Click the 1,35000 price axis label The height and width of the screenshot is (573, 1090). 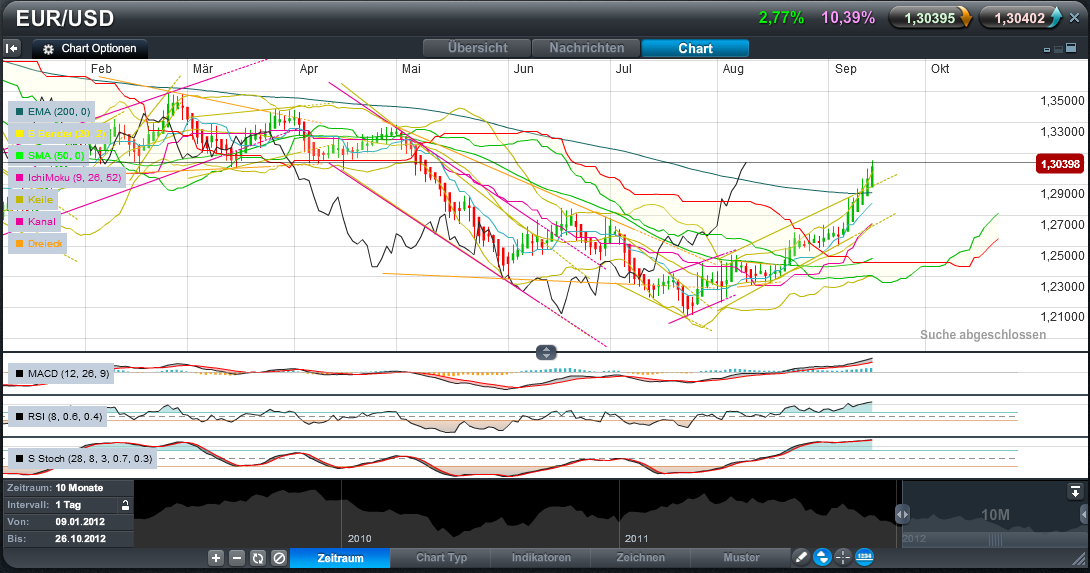[x=1061, y=101]
